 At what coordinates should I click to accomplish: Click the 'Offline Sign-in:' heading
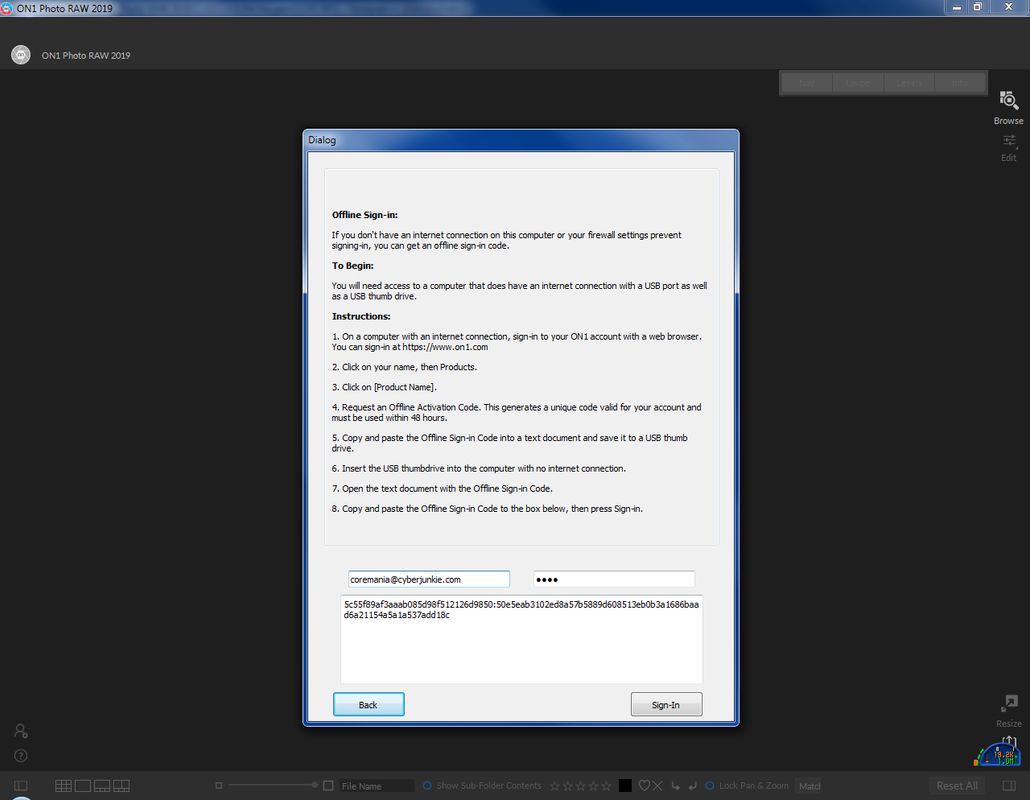point(365,215)
